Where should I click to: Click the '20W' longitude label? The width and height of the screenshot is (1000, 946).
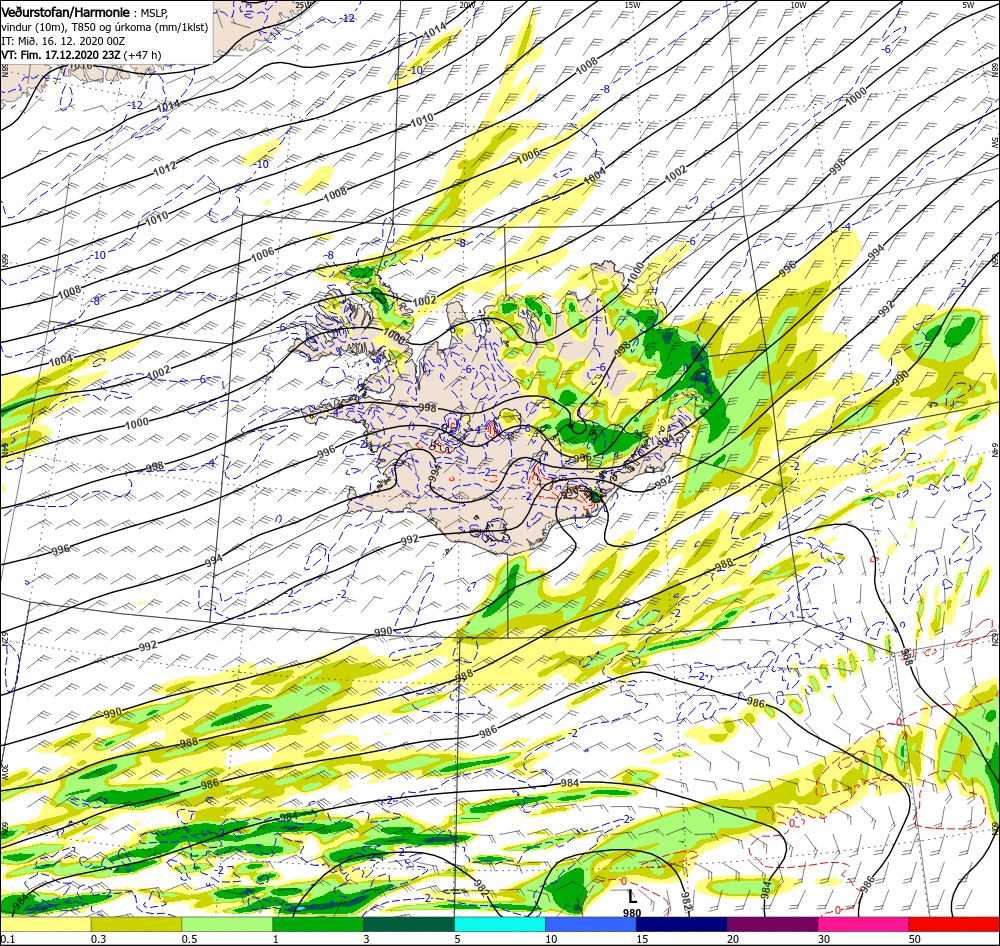pyautogui.click(x=467, y=5)
